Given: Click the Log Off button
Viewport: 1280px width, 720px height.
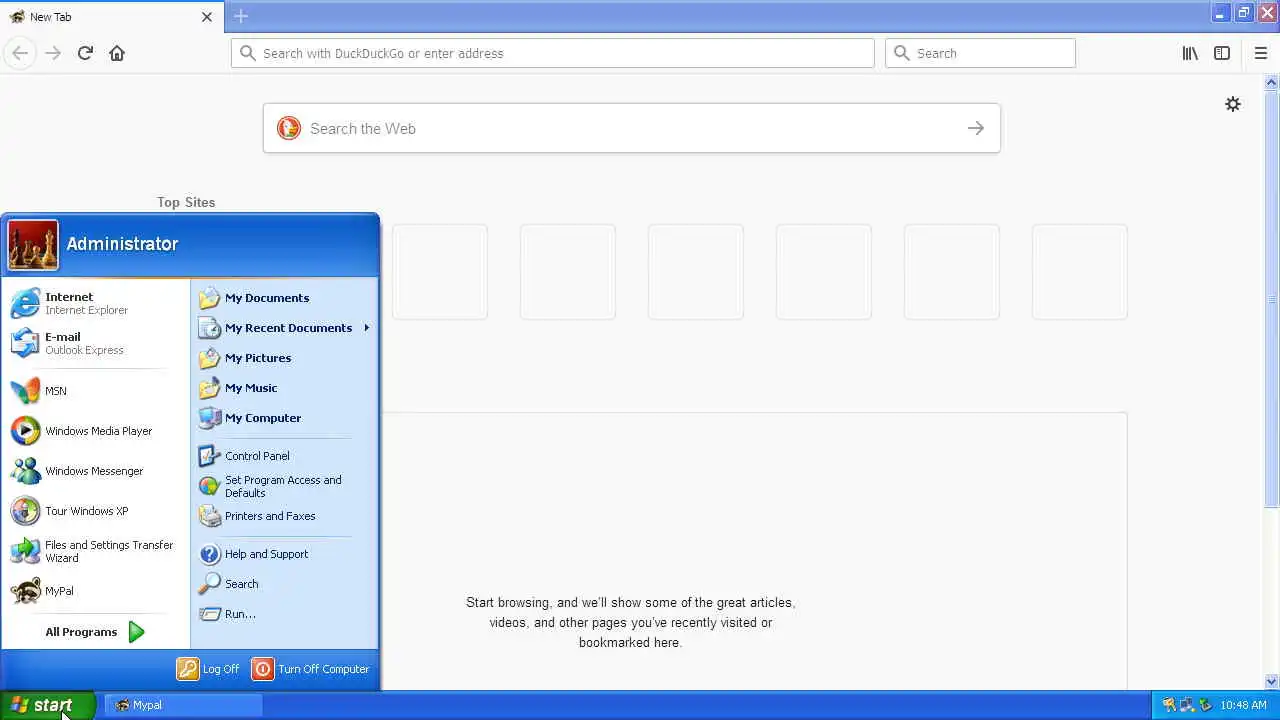Looking at the screenshot, I should click(x=208, y=669).
